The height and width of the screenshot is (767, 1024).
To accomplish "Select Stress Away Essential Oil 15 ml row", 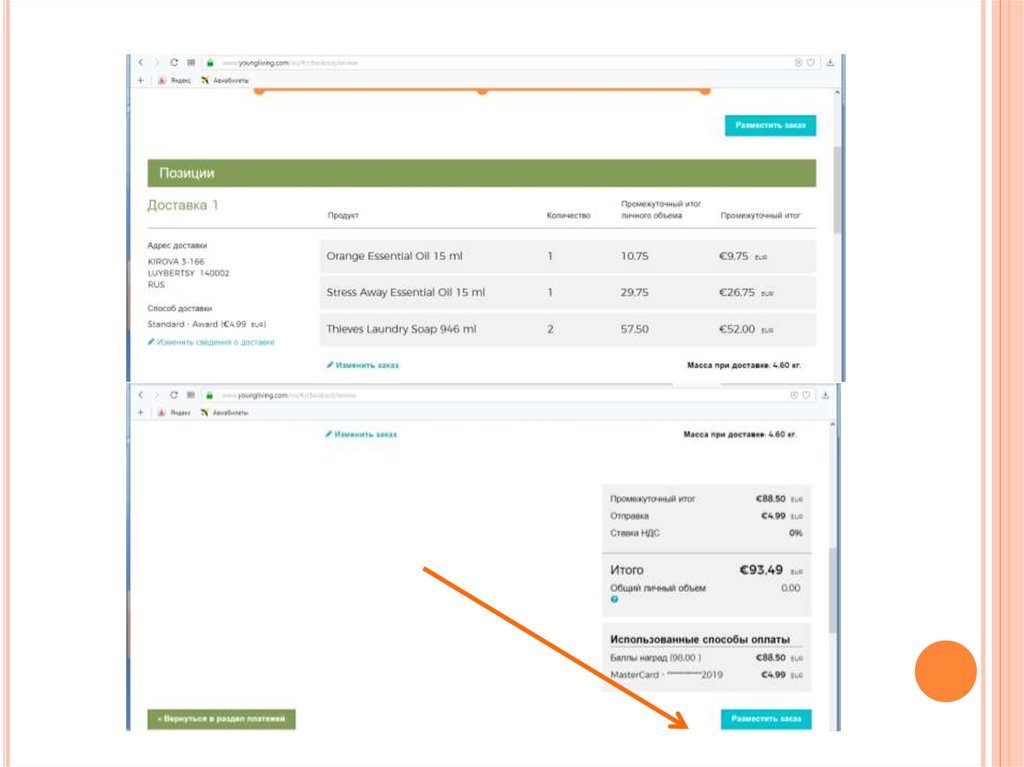I will 568,293.
